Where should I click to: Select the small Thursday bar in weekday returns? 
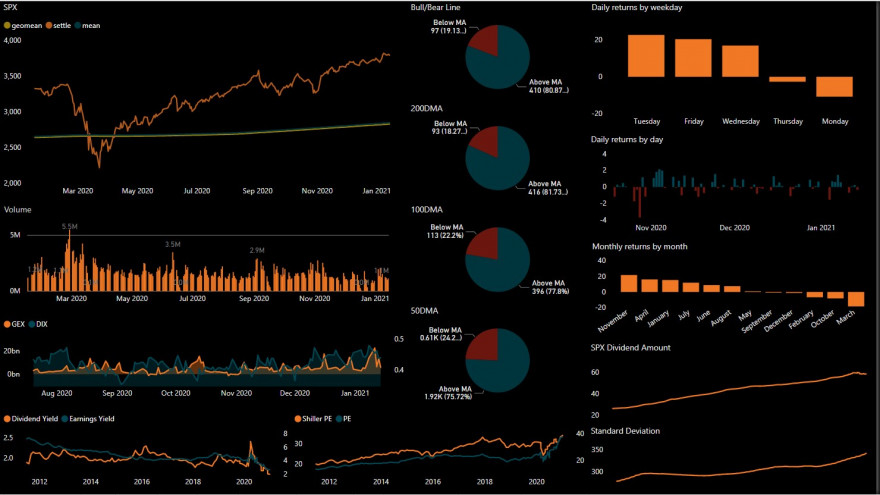(x=787, y=80)
